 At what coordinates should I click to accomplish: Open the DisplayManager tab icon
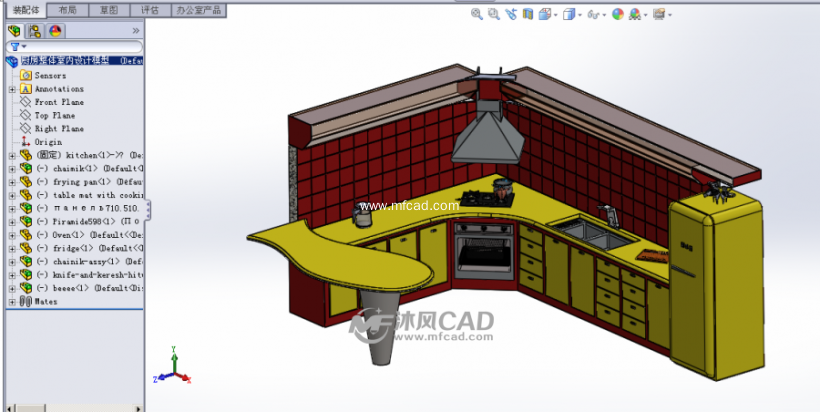pos(55,31)
